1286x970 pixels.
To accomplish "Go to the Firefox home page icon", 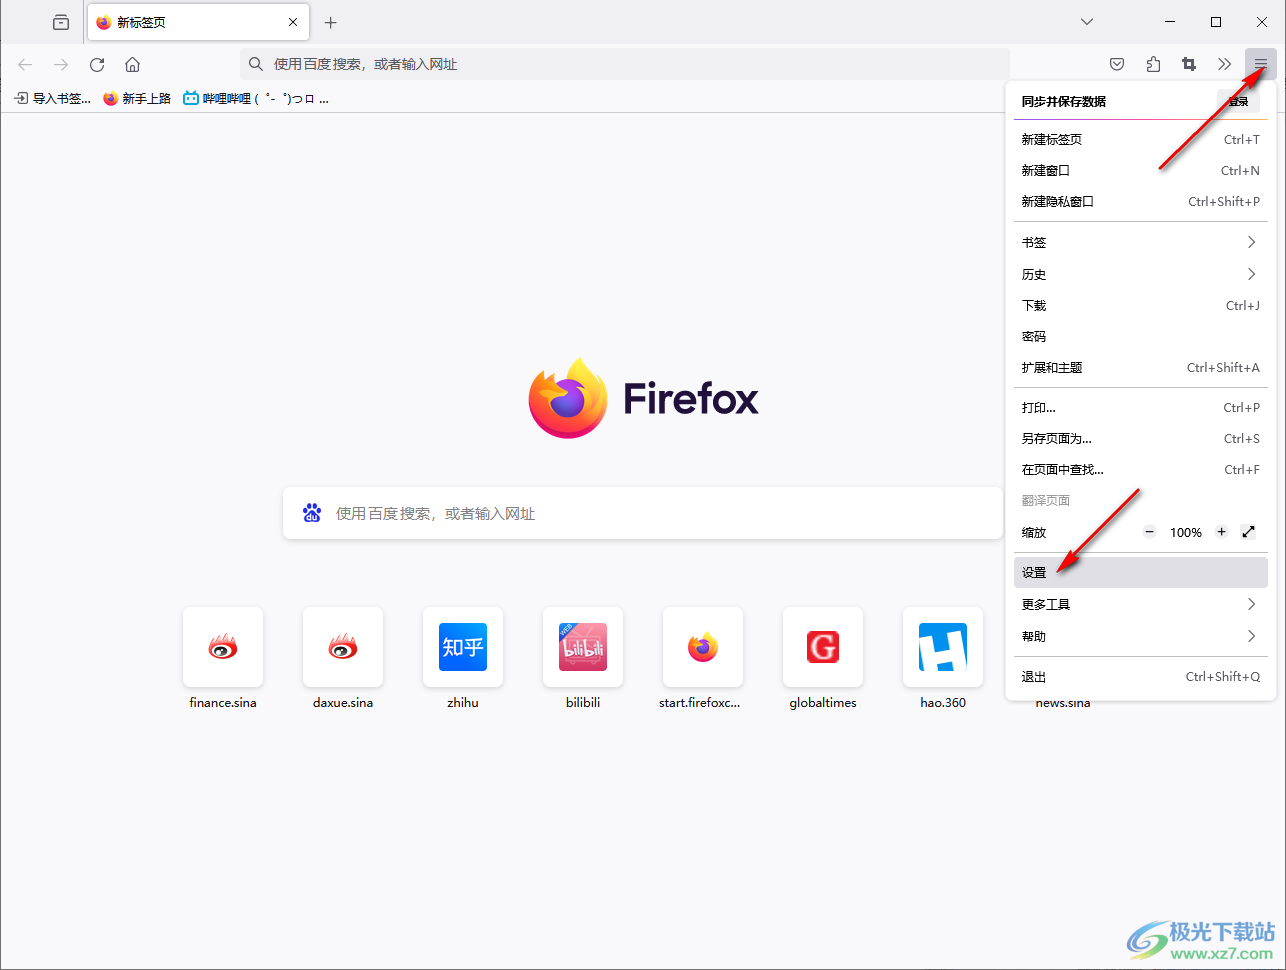I will coord(132,64).
